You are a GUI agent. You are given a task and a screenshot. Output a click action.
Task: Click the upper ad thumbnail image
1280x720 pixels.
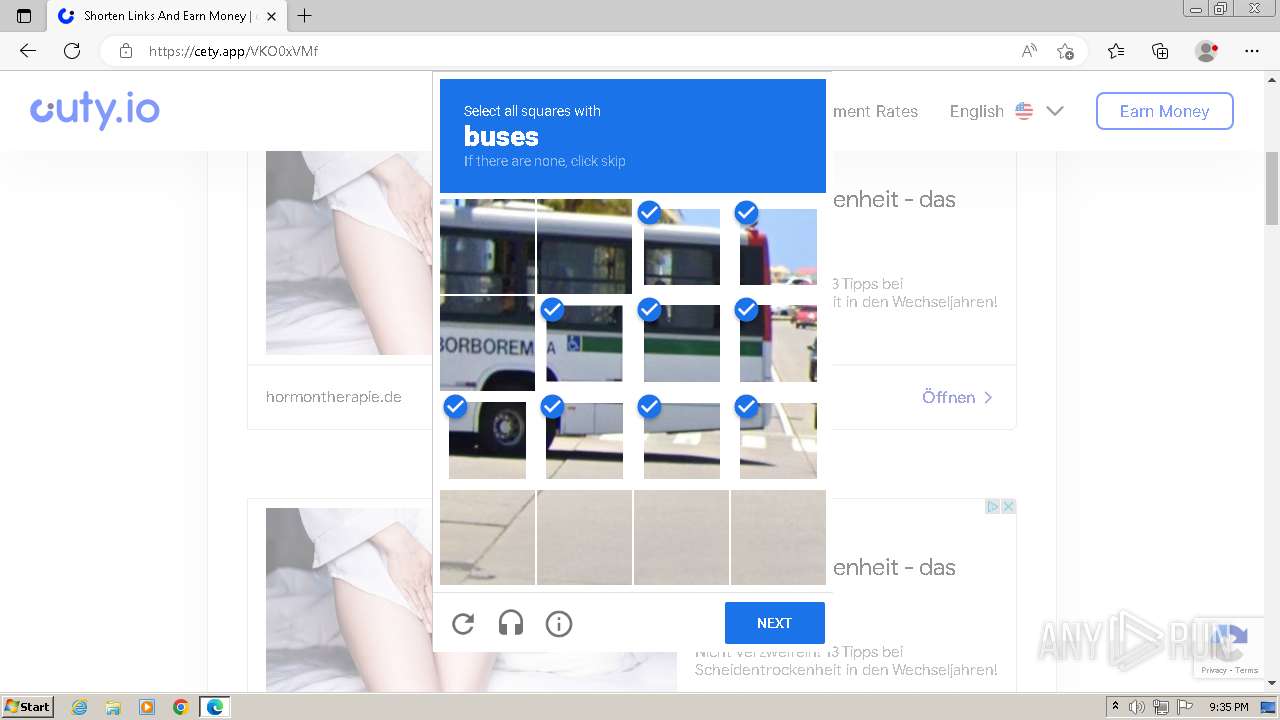tap(349, 253)
